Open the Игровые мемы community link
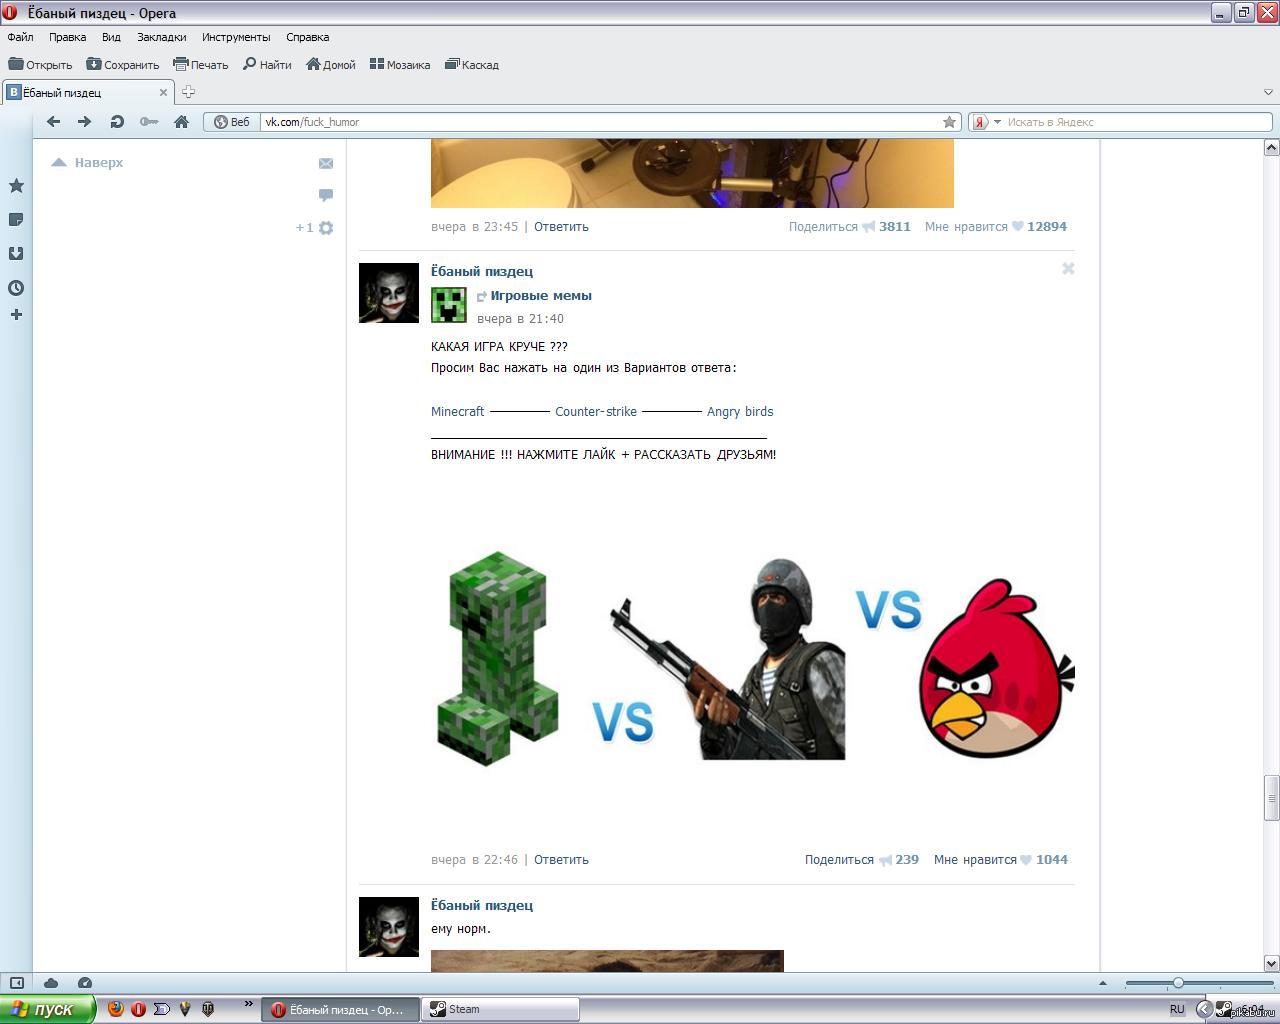1280x1024 pixels. 541,296
